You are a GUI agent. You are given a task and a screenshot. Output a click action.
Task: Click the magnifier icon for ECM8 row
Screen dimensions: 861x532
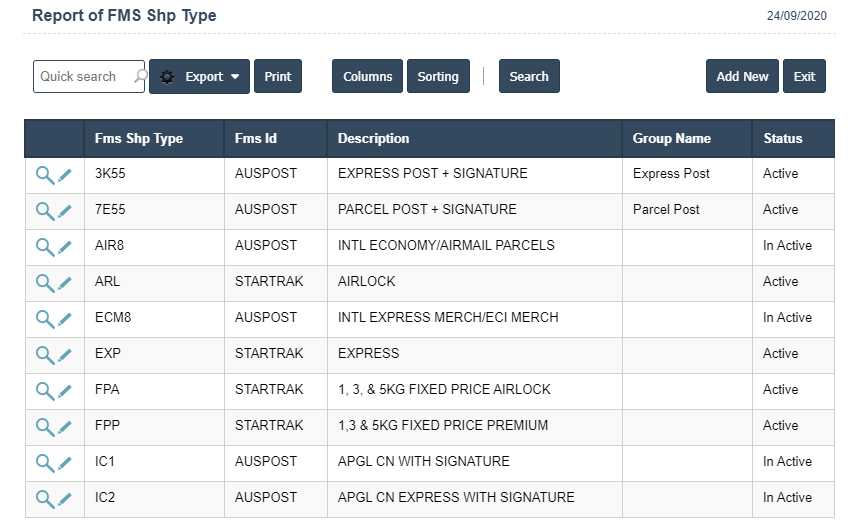[x=45, y=319]
